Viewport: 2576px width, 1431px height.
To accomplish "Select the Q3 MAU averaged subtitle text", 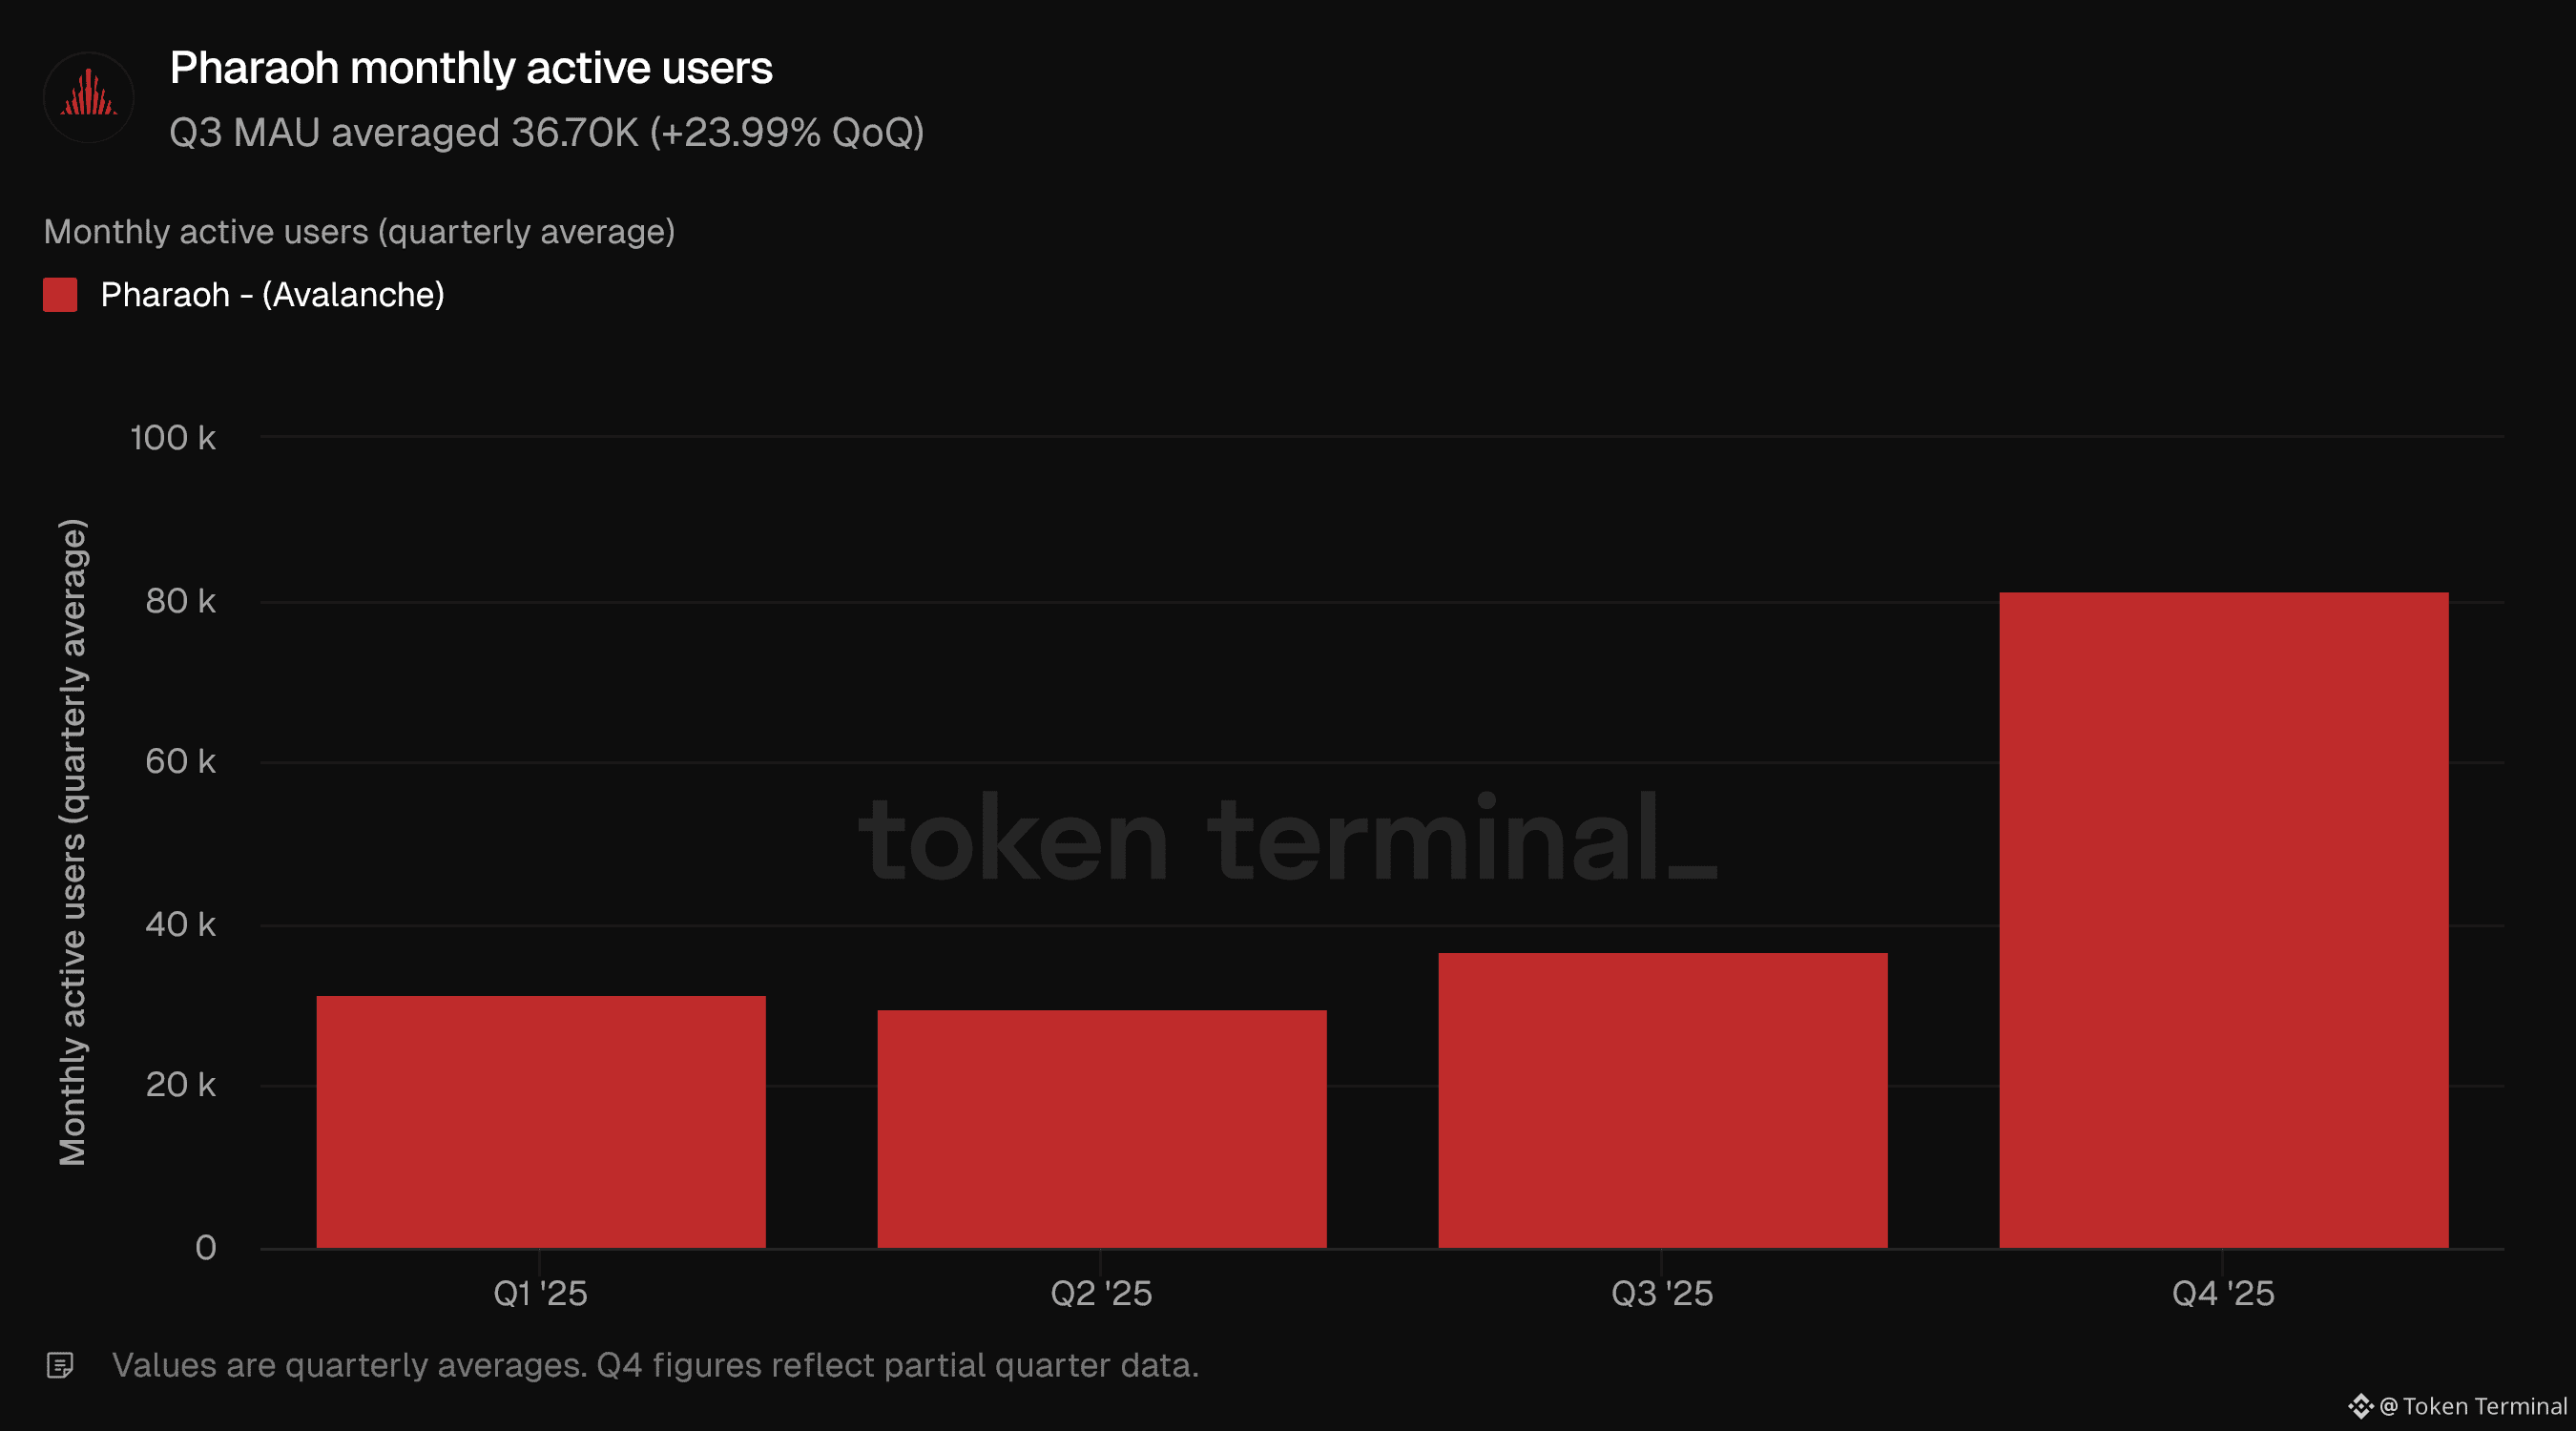I will tap(546, 132).
